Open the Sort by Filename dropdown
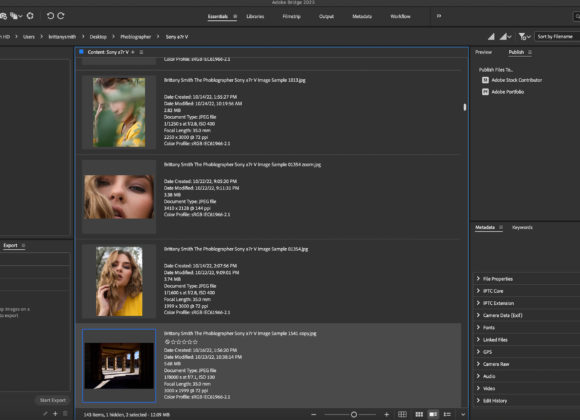 coord(557,36)
